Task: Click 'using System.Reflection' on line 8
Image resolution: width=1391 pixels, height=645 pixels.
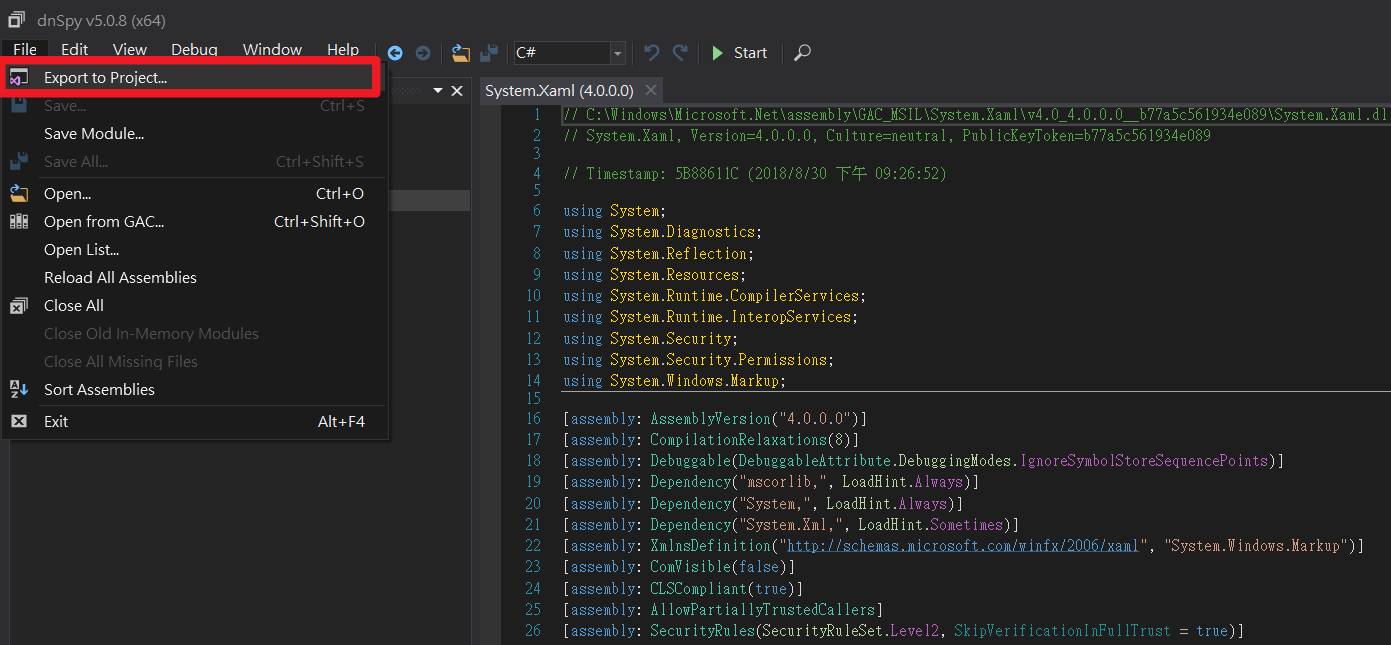Action: tap(658, 254)
